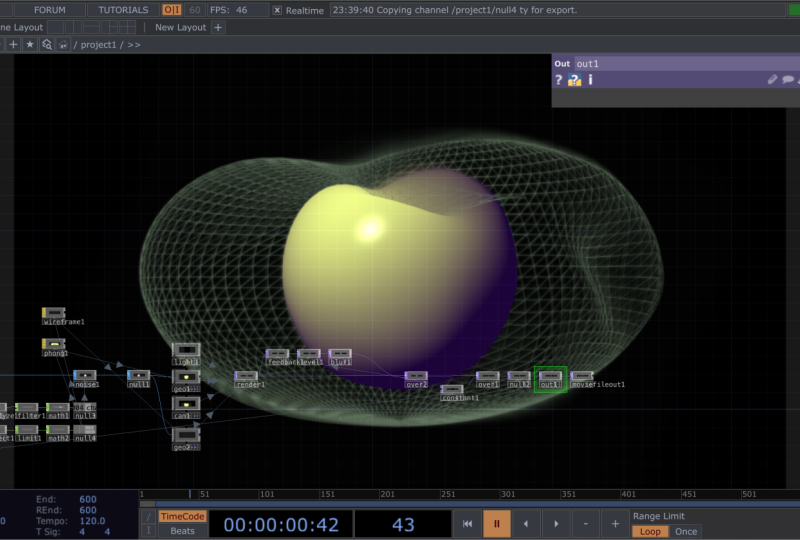Screen dimensions: 800x540
Task: Switch timeline display to Beats
Action: (182, 531)
